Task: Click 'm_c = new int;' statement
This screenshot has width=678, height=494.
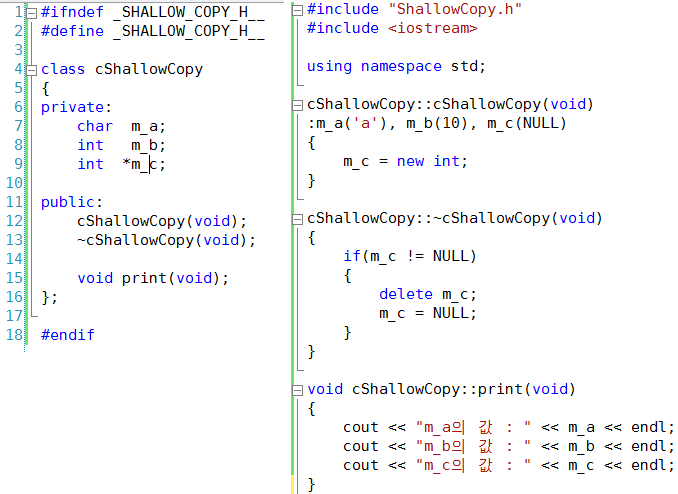Action: pyautogui.click(x=405, y=161)
